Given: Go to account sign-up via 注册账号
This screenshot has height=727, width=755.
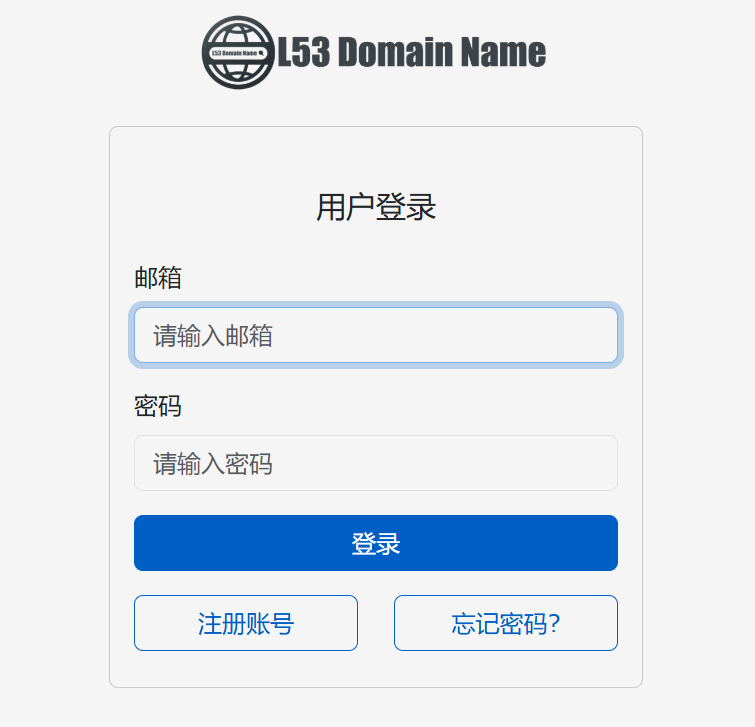Looking at the screenshot, I should tap(246, 623).
